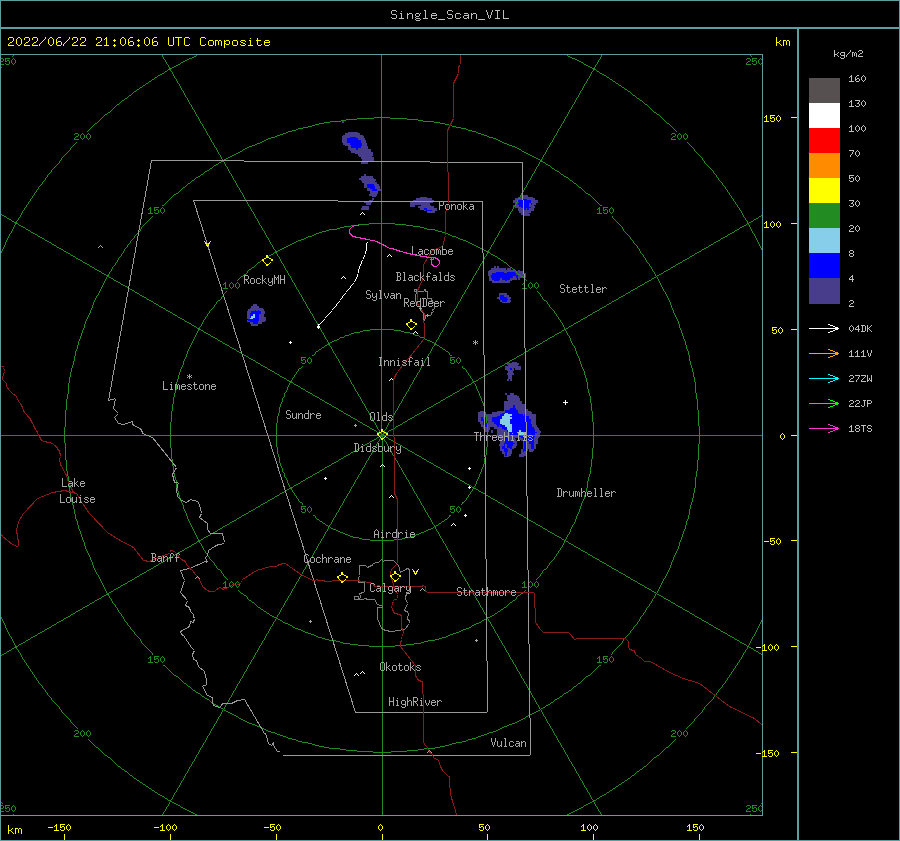Click the Sundre town label

(x=303, y=414)
